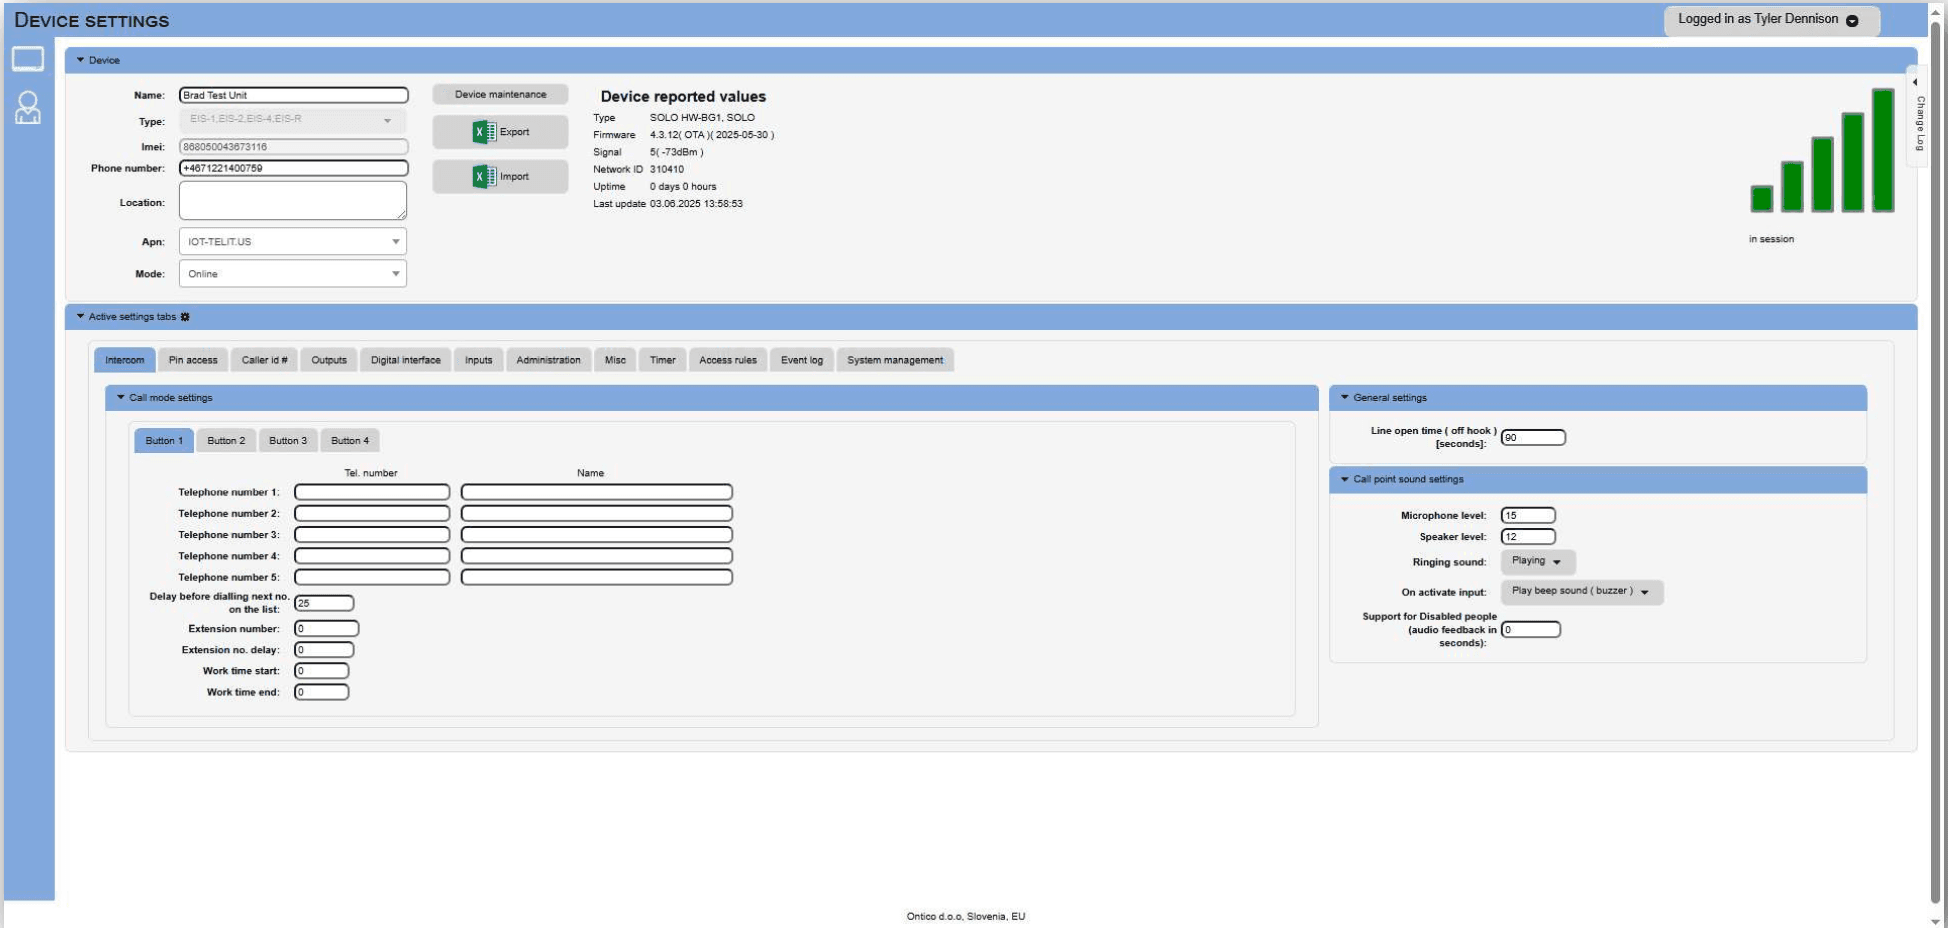
Task: Select the Button 3 tab
Action: point(288,440)
